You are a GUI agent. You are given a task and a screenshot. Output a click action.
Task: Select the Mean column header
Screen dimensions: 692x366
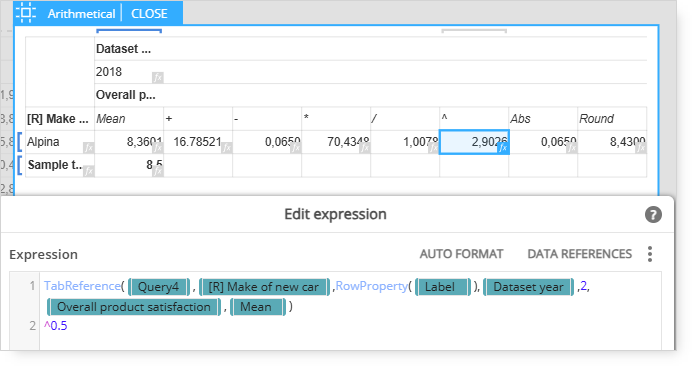[129, 119]
